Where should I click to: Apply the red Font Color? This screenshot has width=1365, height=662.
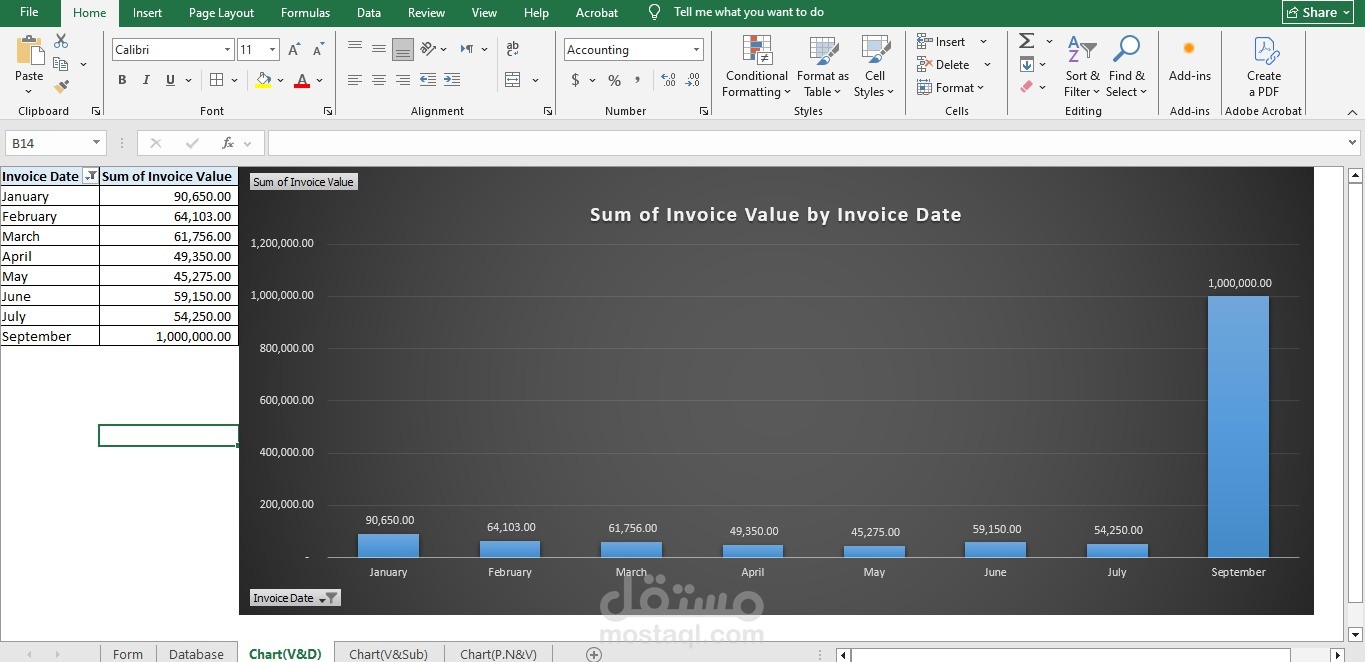click(x=302, y=80)
